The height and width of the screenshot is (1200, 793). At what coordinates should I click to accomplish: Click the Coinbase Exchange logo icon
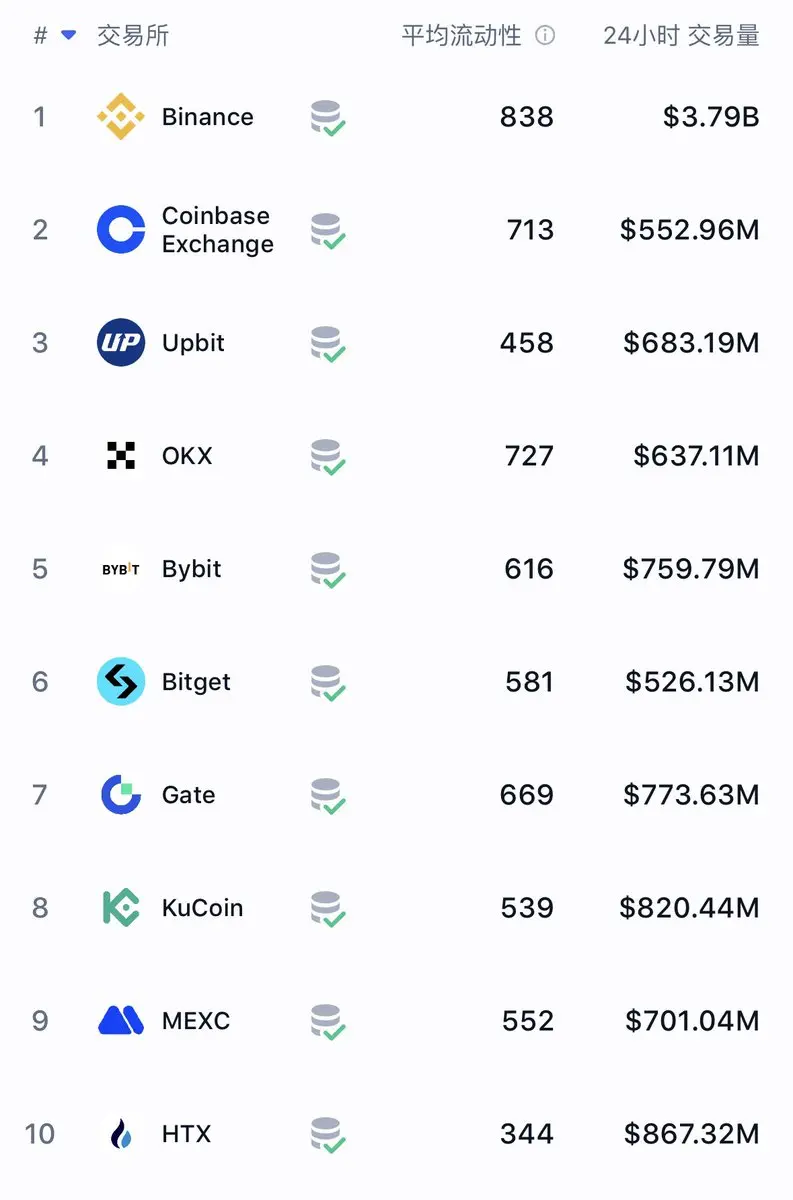[121, 230]
